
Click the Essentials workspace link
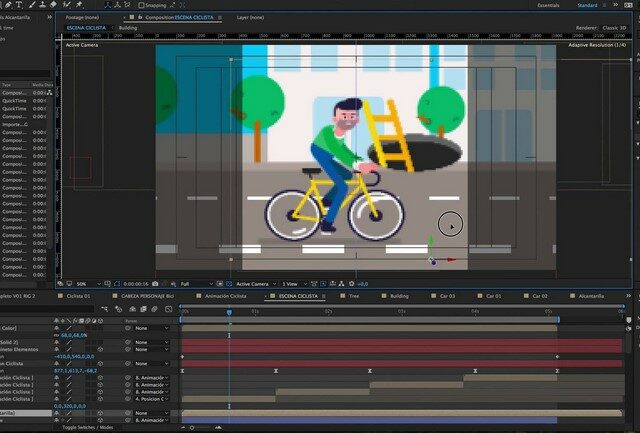tap(548, 5)
